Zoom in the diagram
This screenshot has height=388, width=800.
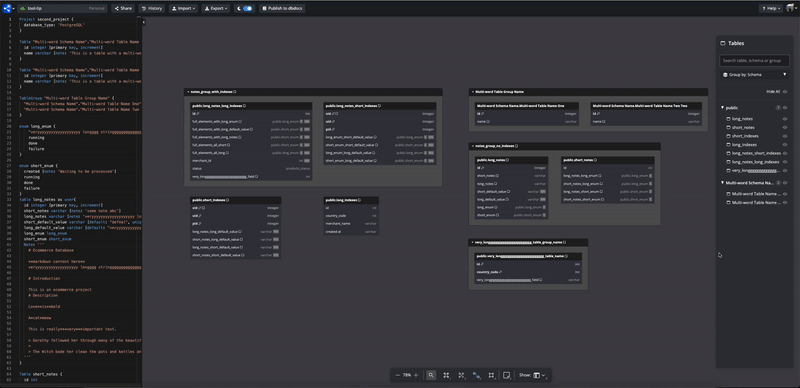click(416, 375)
